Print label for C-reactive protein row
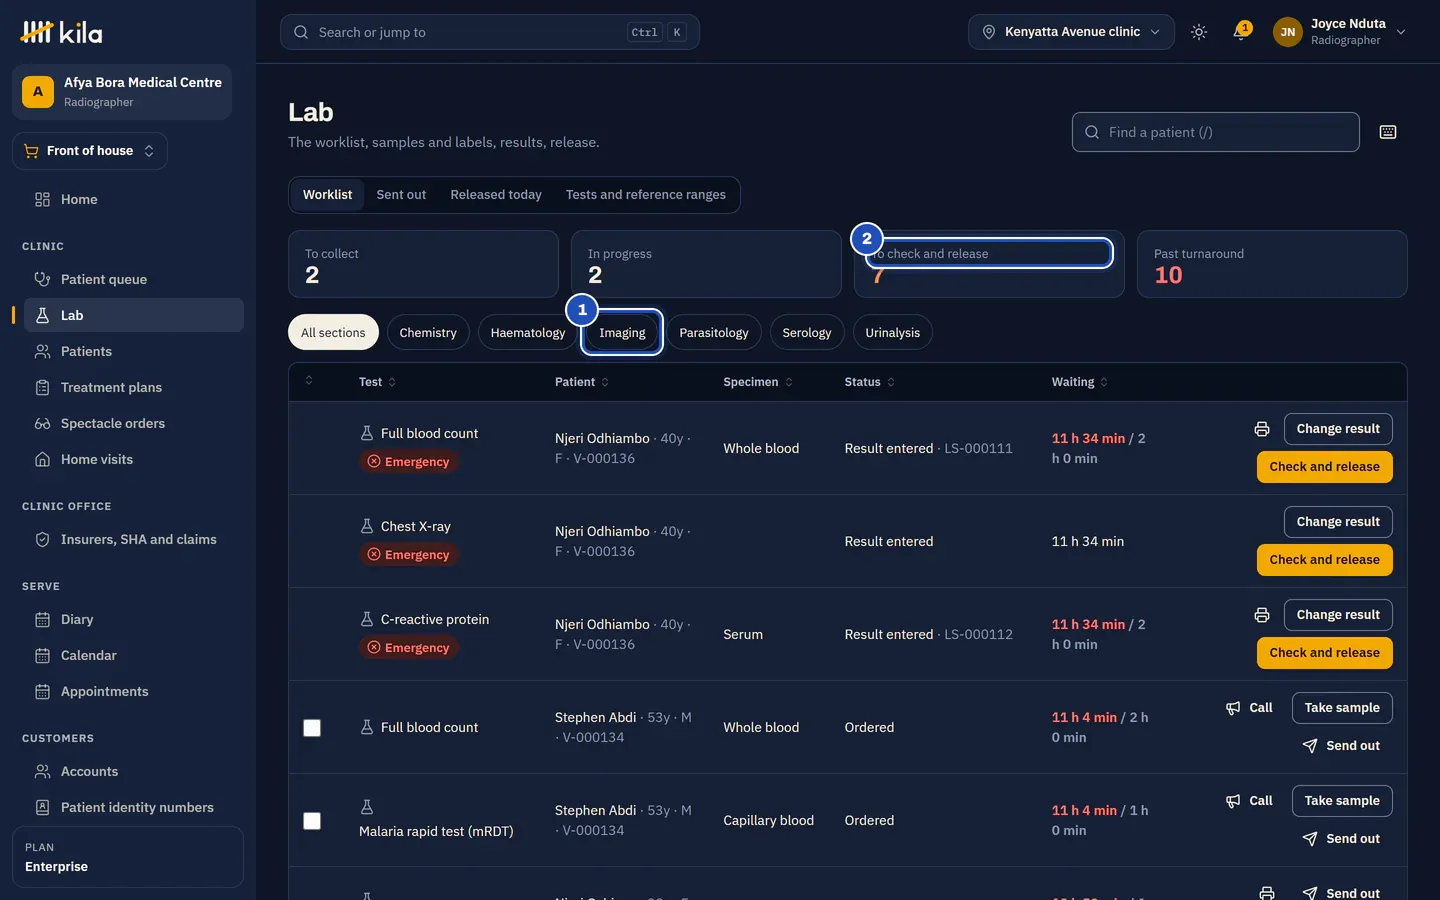Image resolution: width=1440 pixels, height=900 pixels. pyautogui.click(x=1262, y=615)
